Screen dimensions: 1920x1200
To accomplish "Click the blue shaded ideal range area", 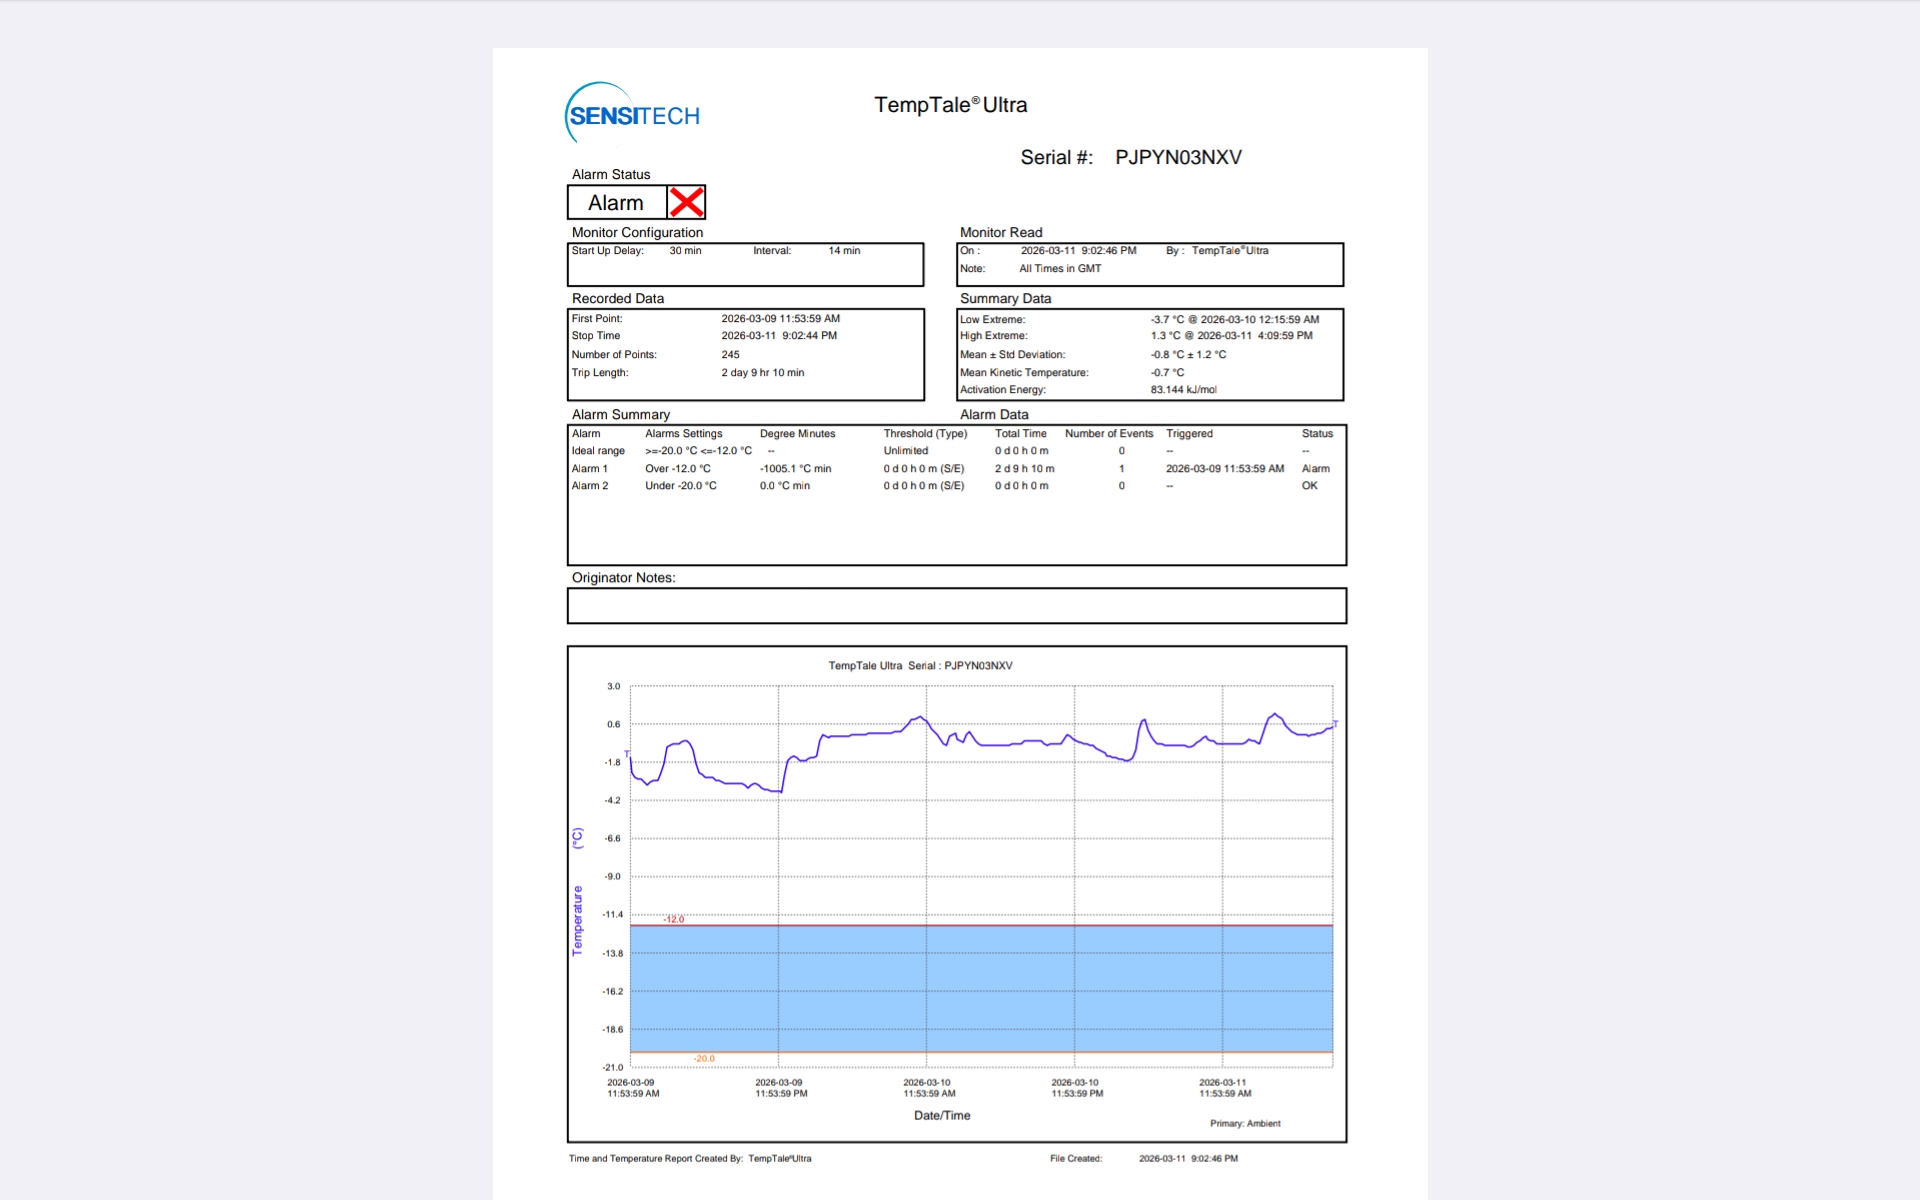I will pyautogui.click(x=980, y=988).
